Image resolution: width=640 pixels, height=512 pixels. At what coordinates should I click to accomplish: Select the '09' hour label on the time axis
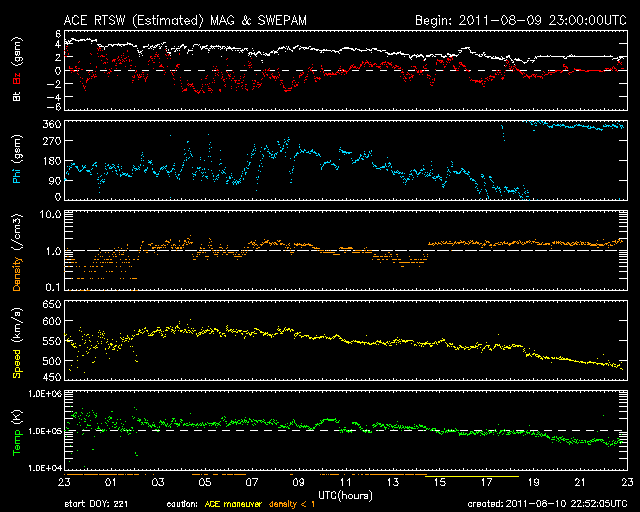(x=299, y=482)
